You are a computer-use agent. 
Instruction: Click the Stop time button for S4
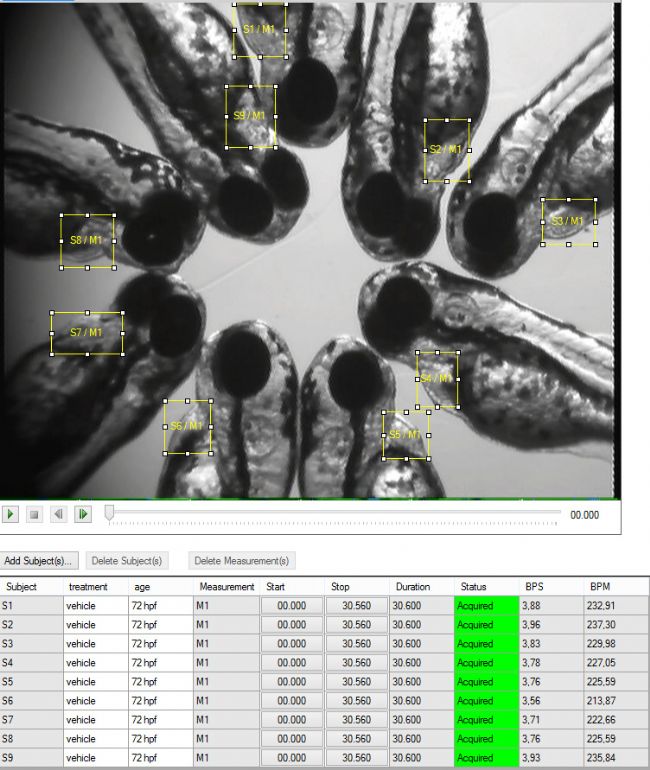coord(357,663)
